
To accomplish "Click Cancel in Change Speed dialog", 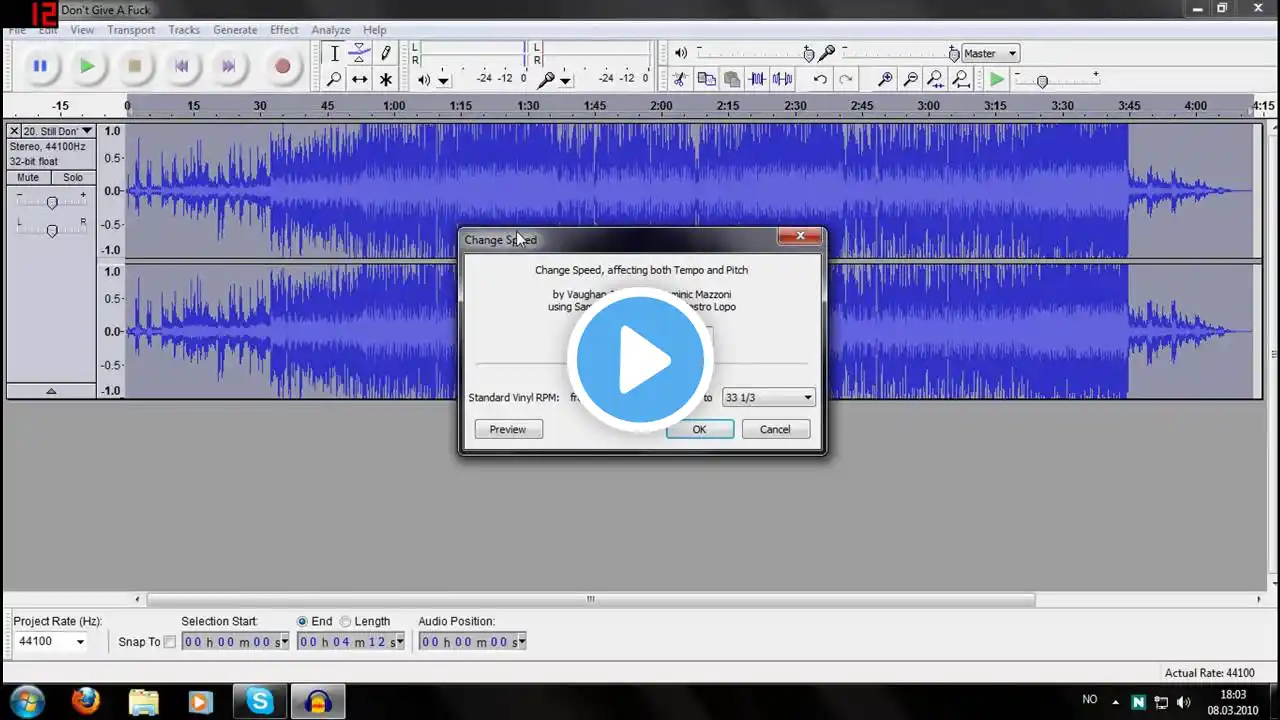I will tap(775, 429).
